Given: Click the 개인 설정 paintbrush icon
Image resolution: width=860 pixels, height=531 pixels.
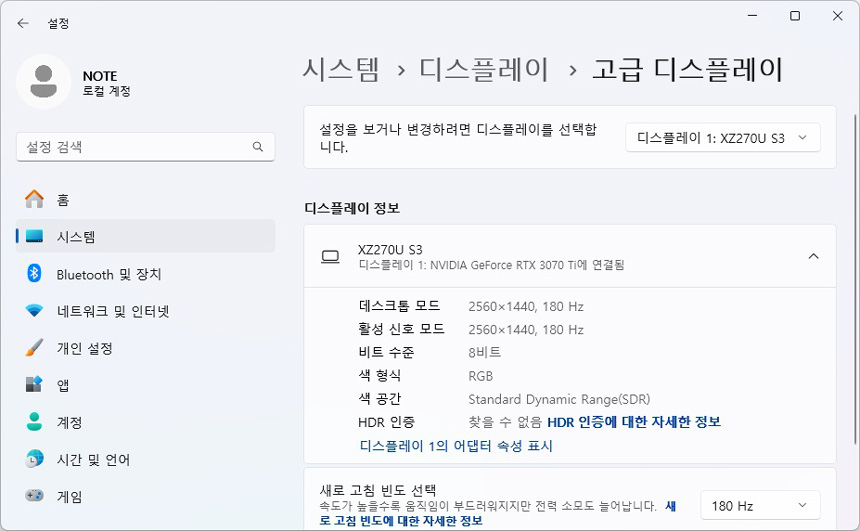Looking at the screenshot, I should click(x=34, y=348).
